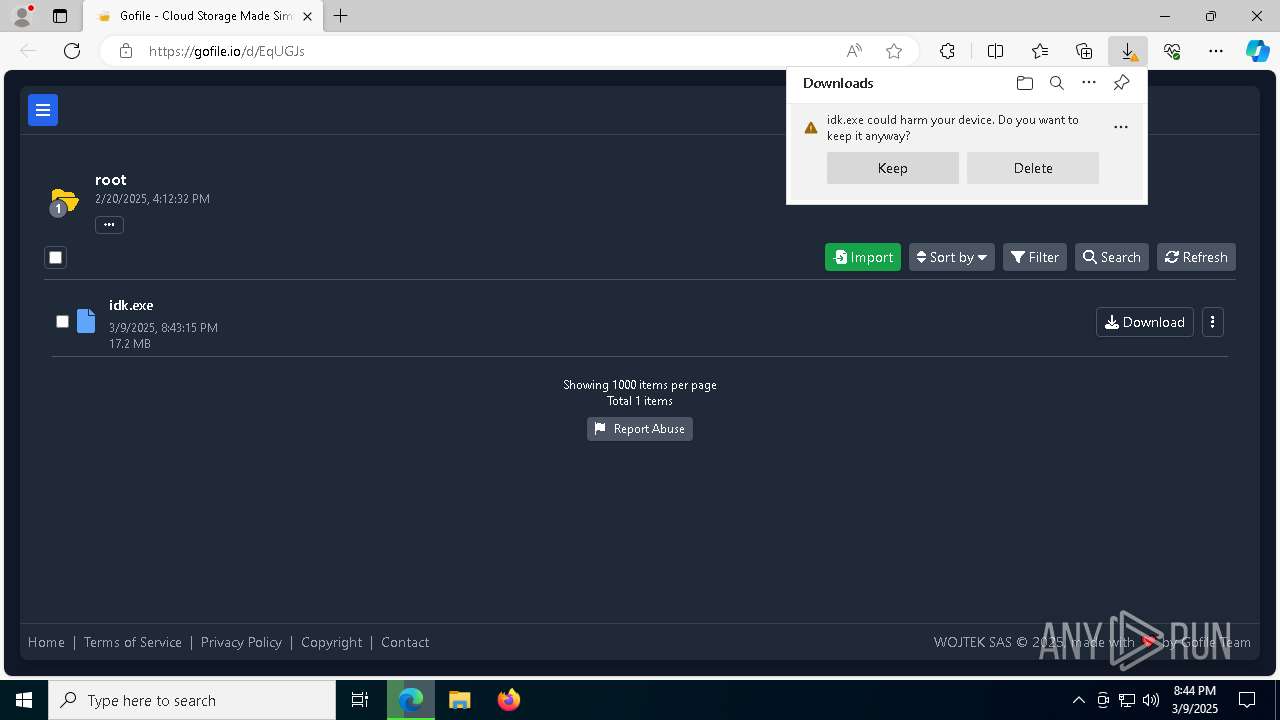Download the idk.exe file
Screen dimensions: 1280x720
1145,322
